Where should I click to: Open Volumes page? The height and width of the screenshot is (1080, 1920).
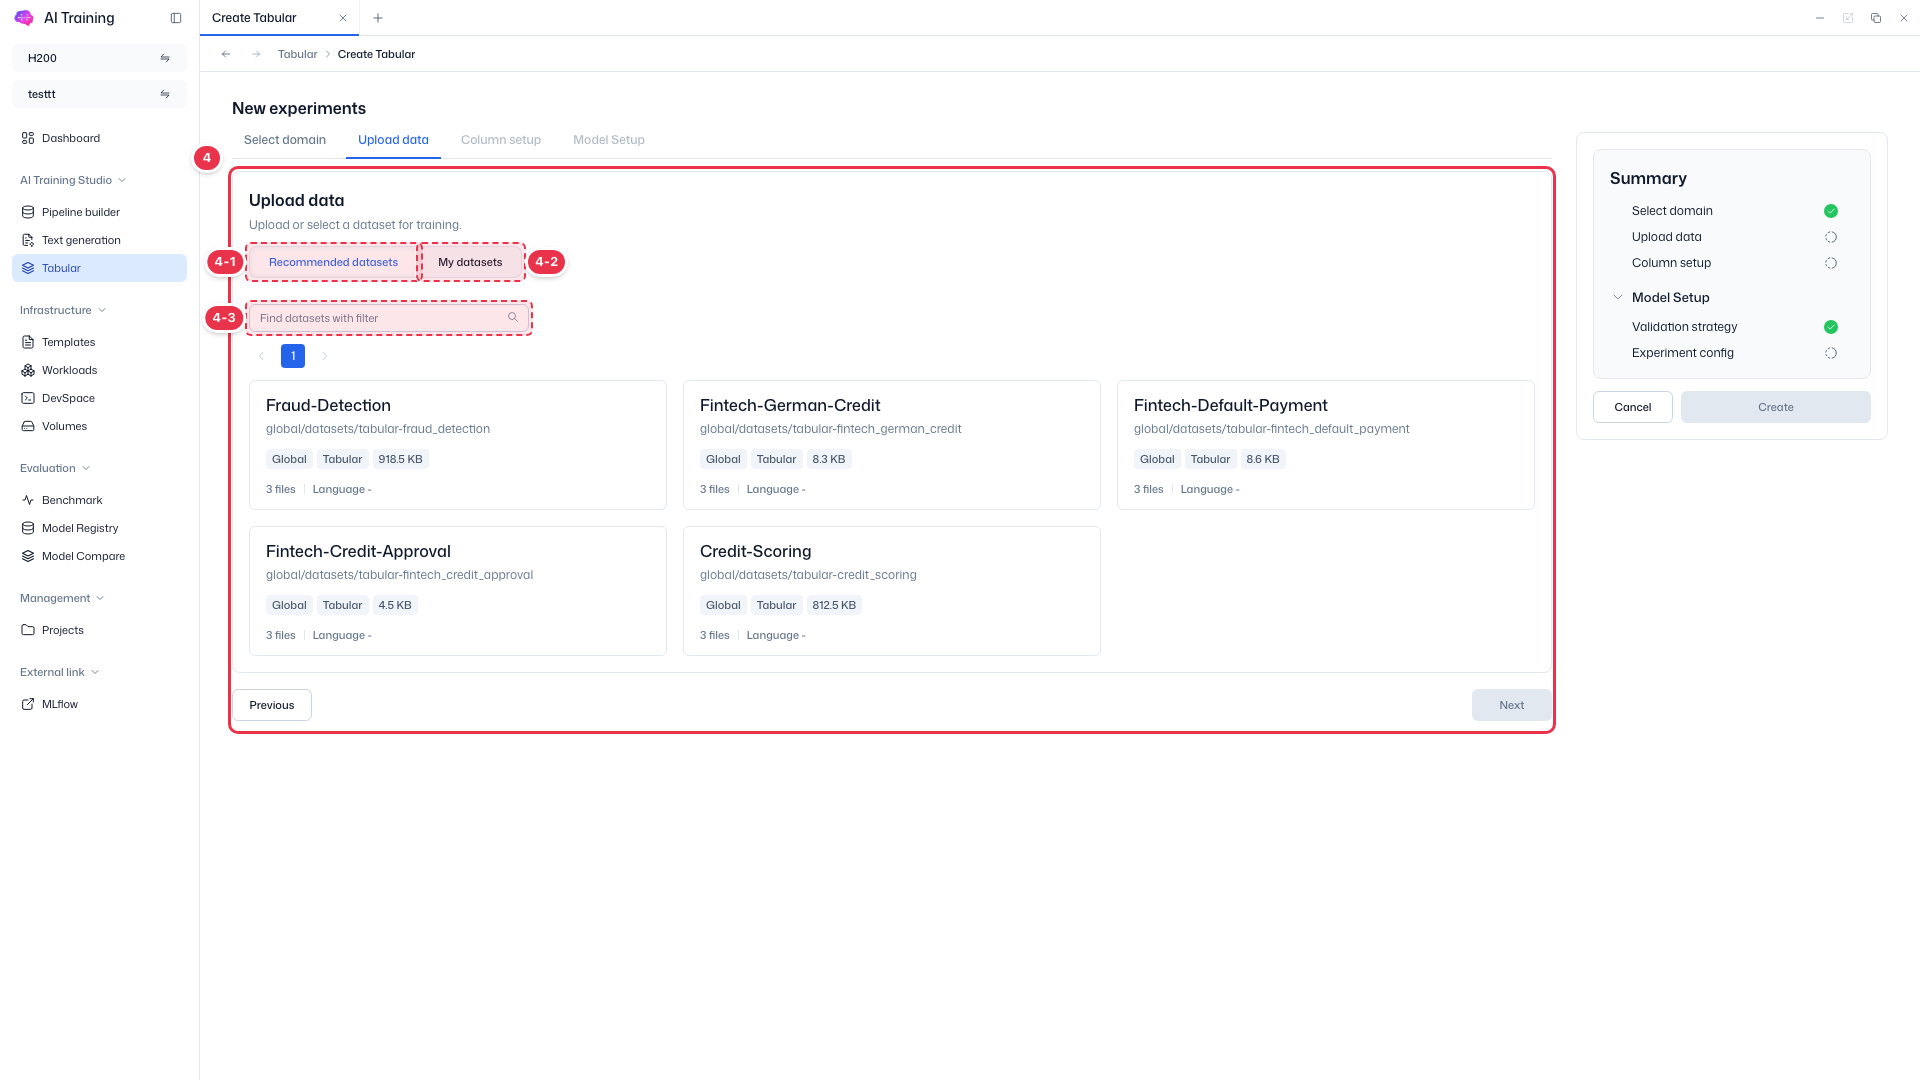click(x=99, y=426)
